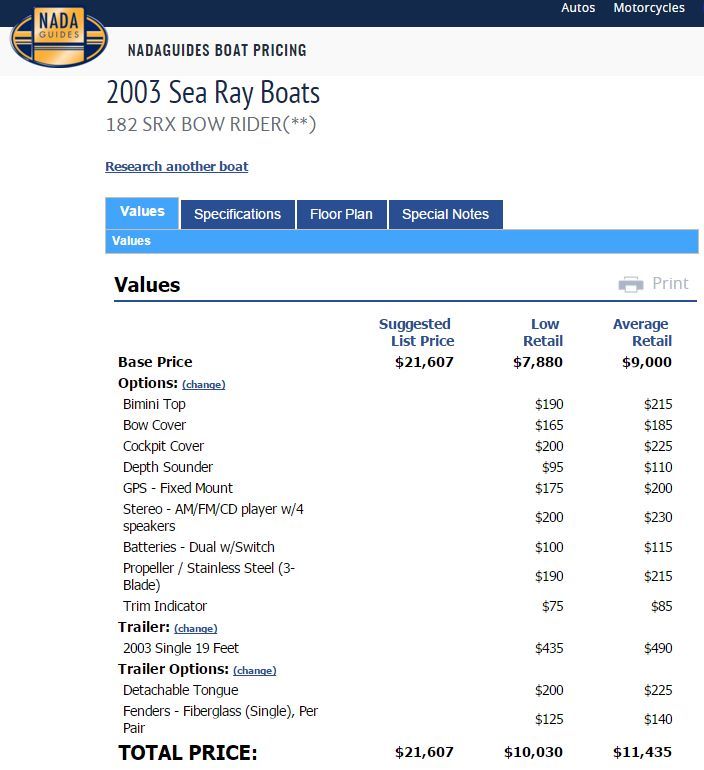This screenshot has width=704, height=770.
Task: Click the Batteries - Dual w/Switch label
Action: [x=199, y=547]
